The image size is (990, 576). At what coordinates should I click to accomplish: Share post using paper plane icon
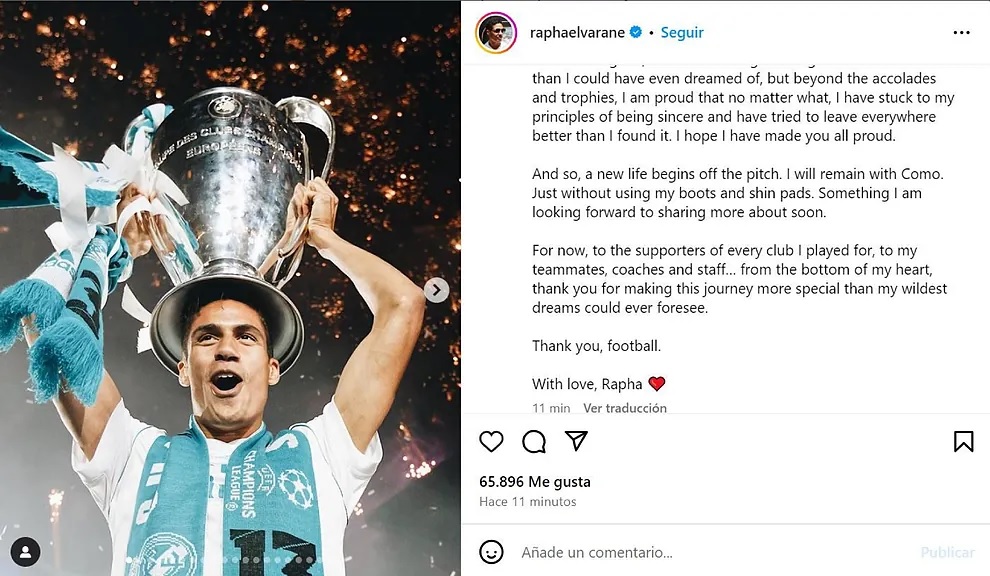[x=576, y=441]
